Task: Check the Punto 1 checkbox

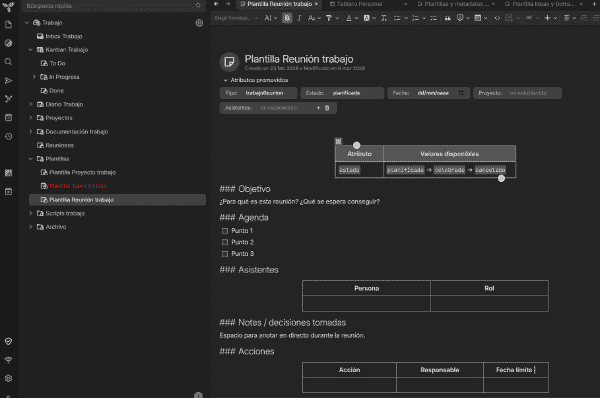Action: click(x=225, y=231)
